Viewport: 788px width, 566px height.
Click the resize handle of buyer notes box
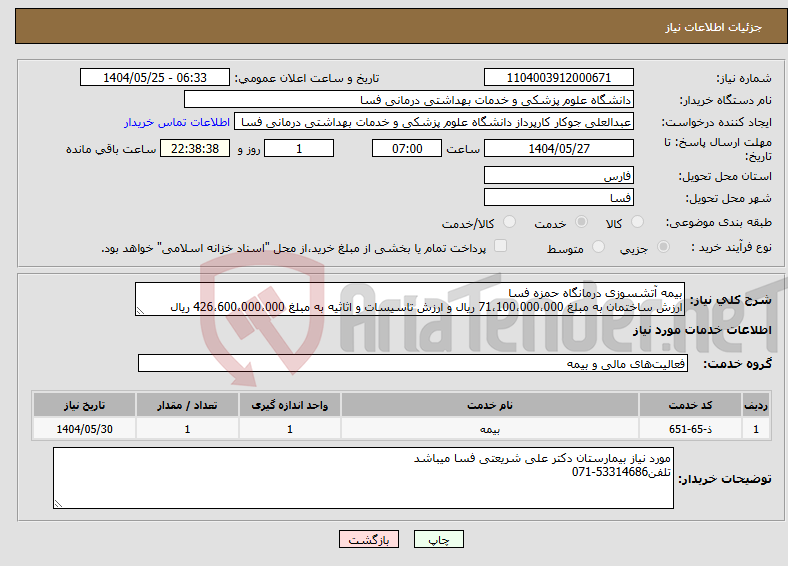tap(58, 504)
